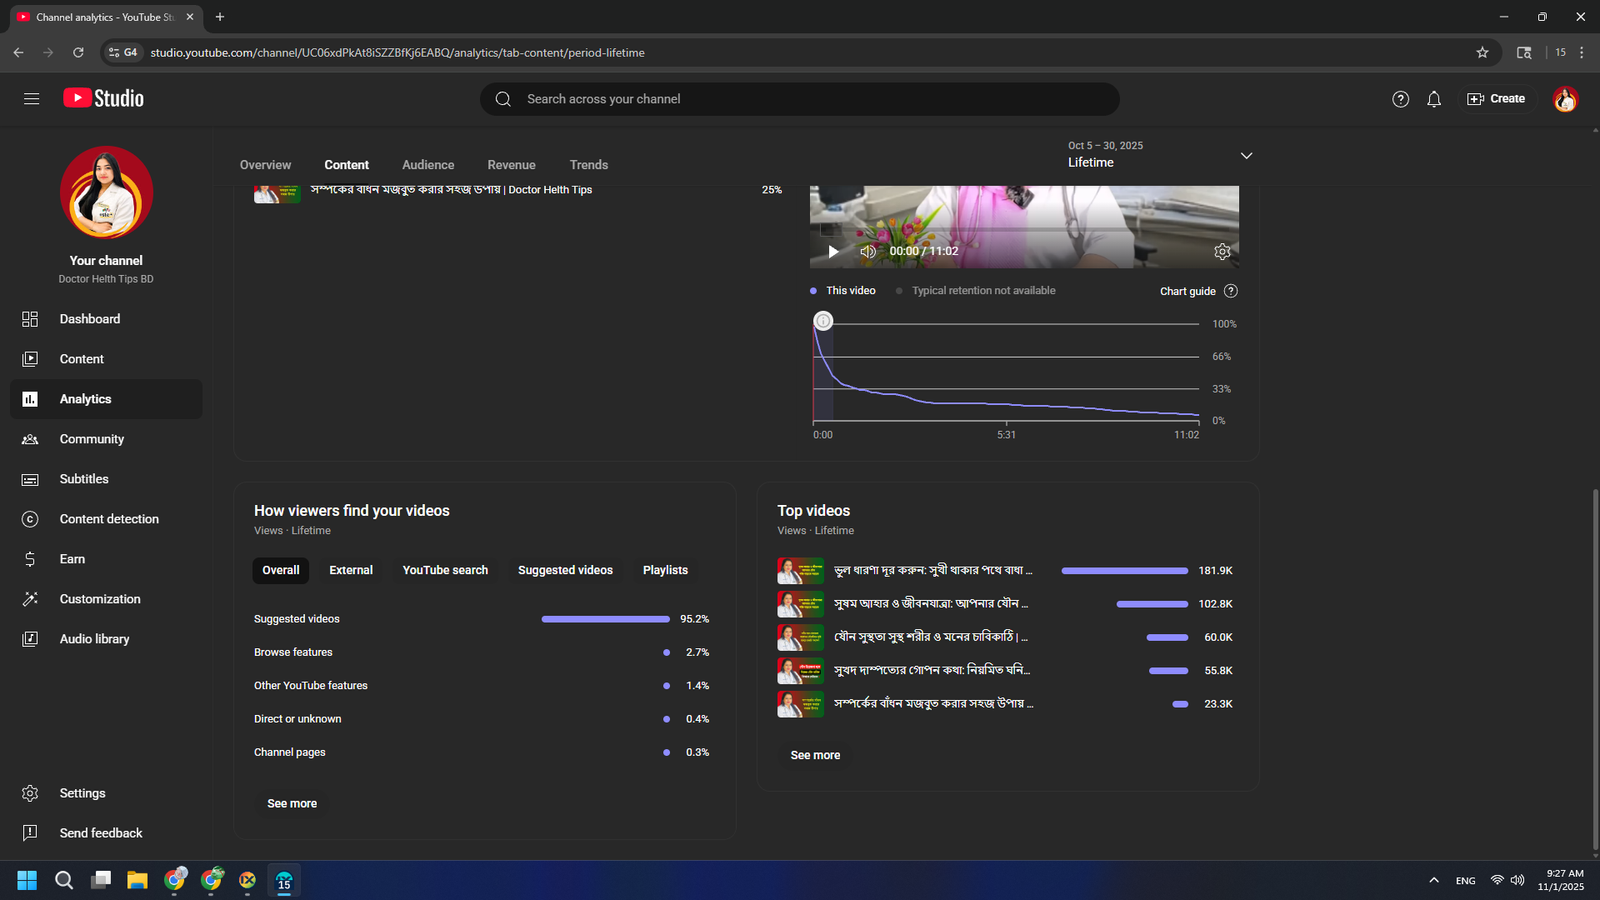Expand the Lifetime date range dropdown
Viewport: 1600px width, 900px height.
(x=1246, y=156)
